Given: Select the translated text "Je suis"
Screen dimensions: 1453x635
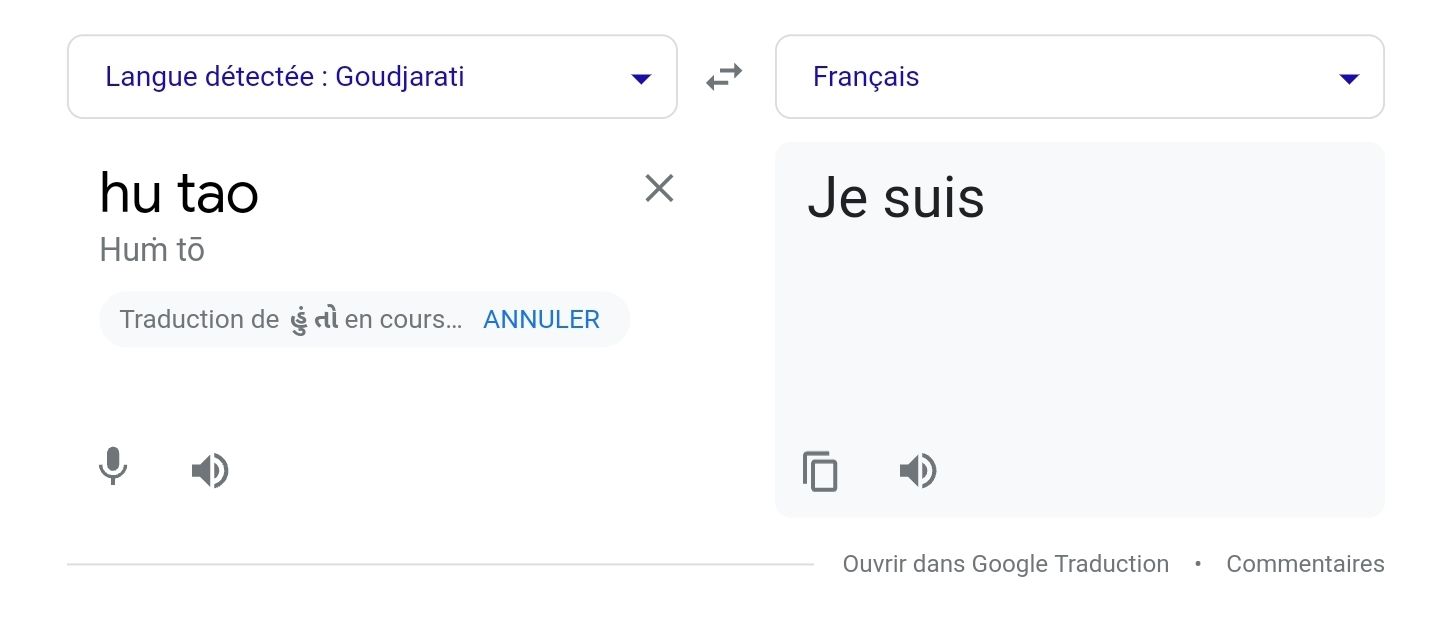Looking at the screenshot, I should pyautogui.click(x=895, y=197).
